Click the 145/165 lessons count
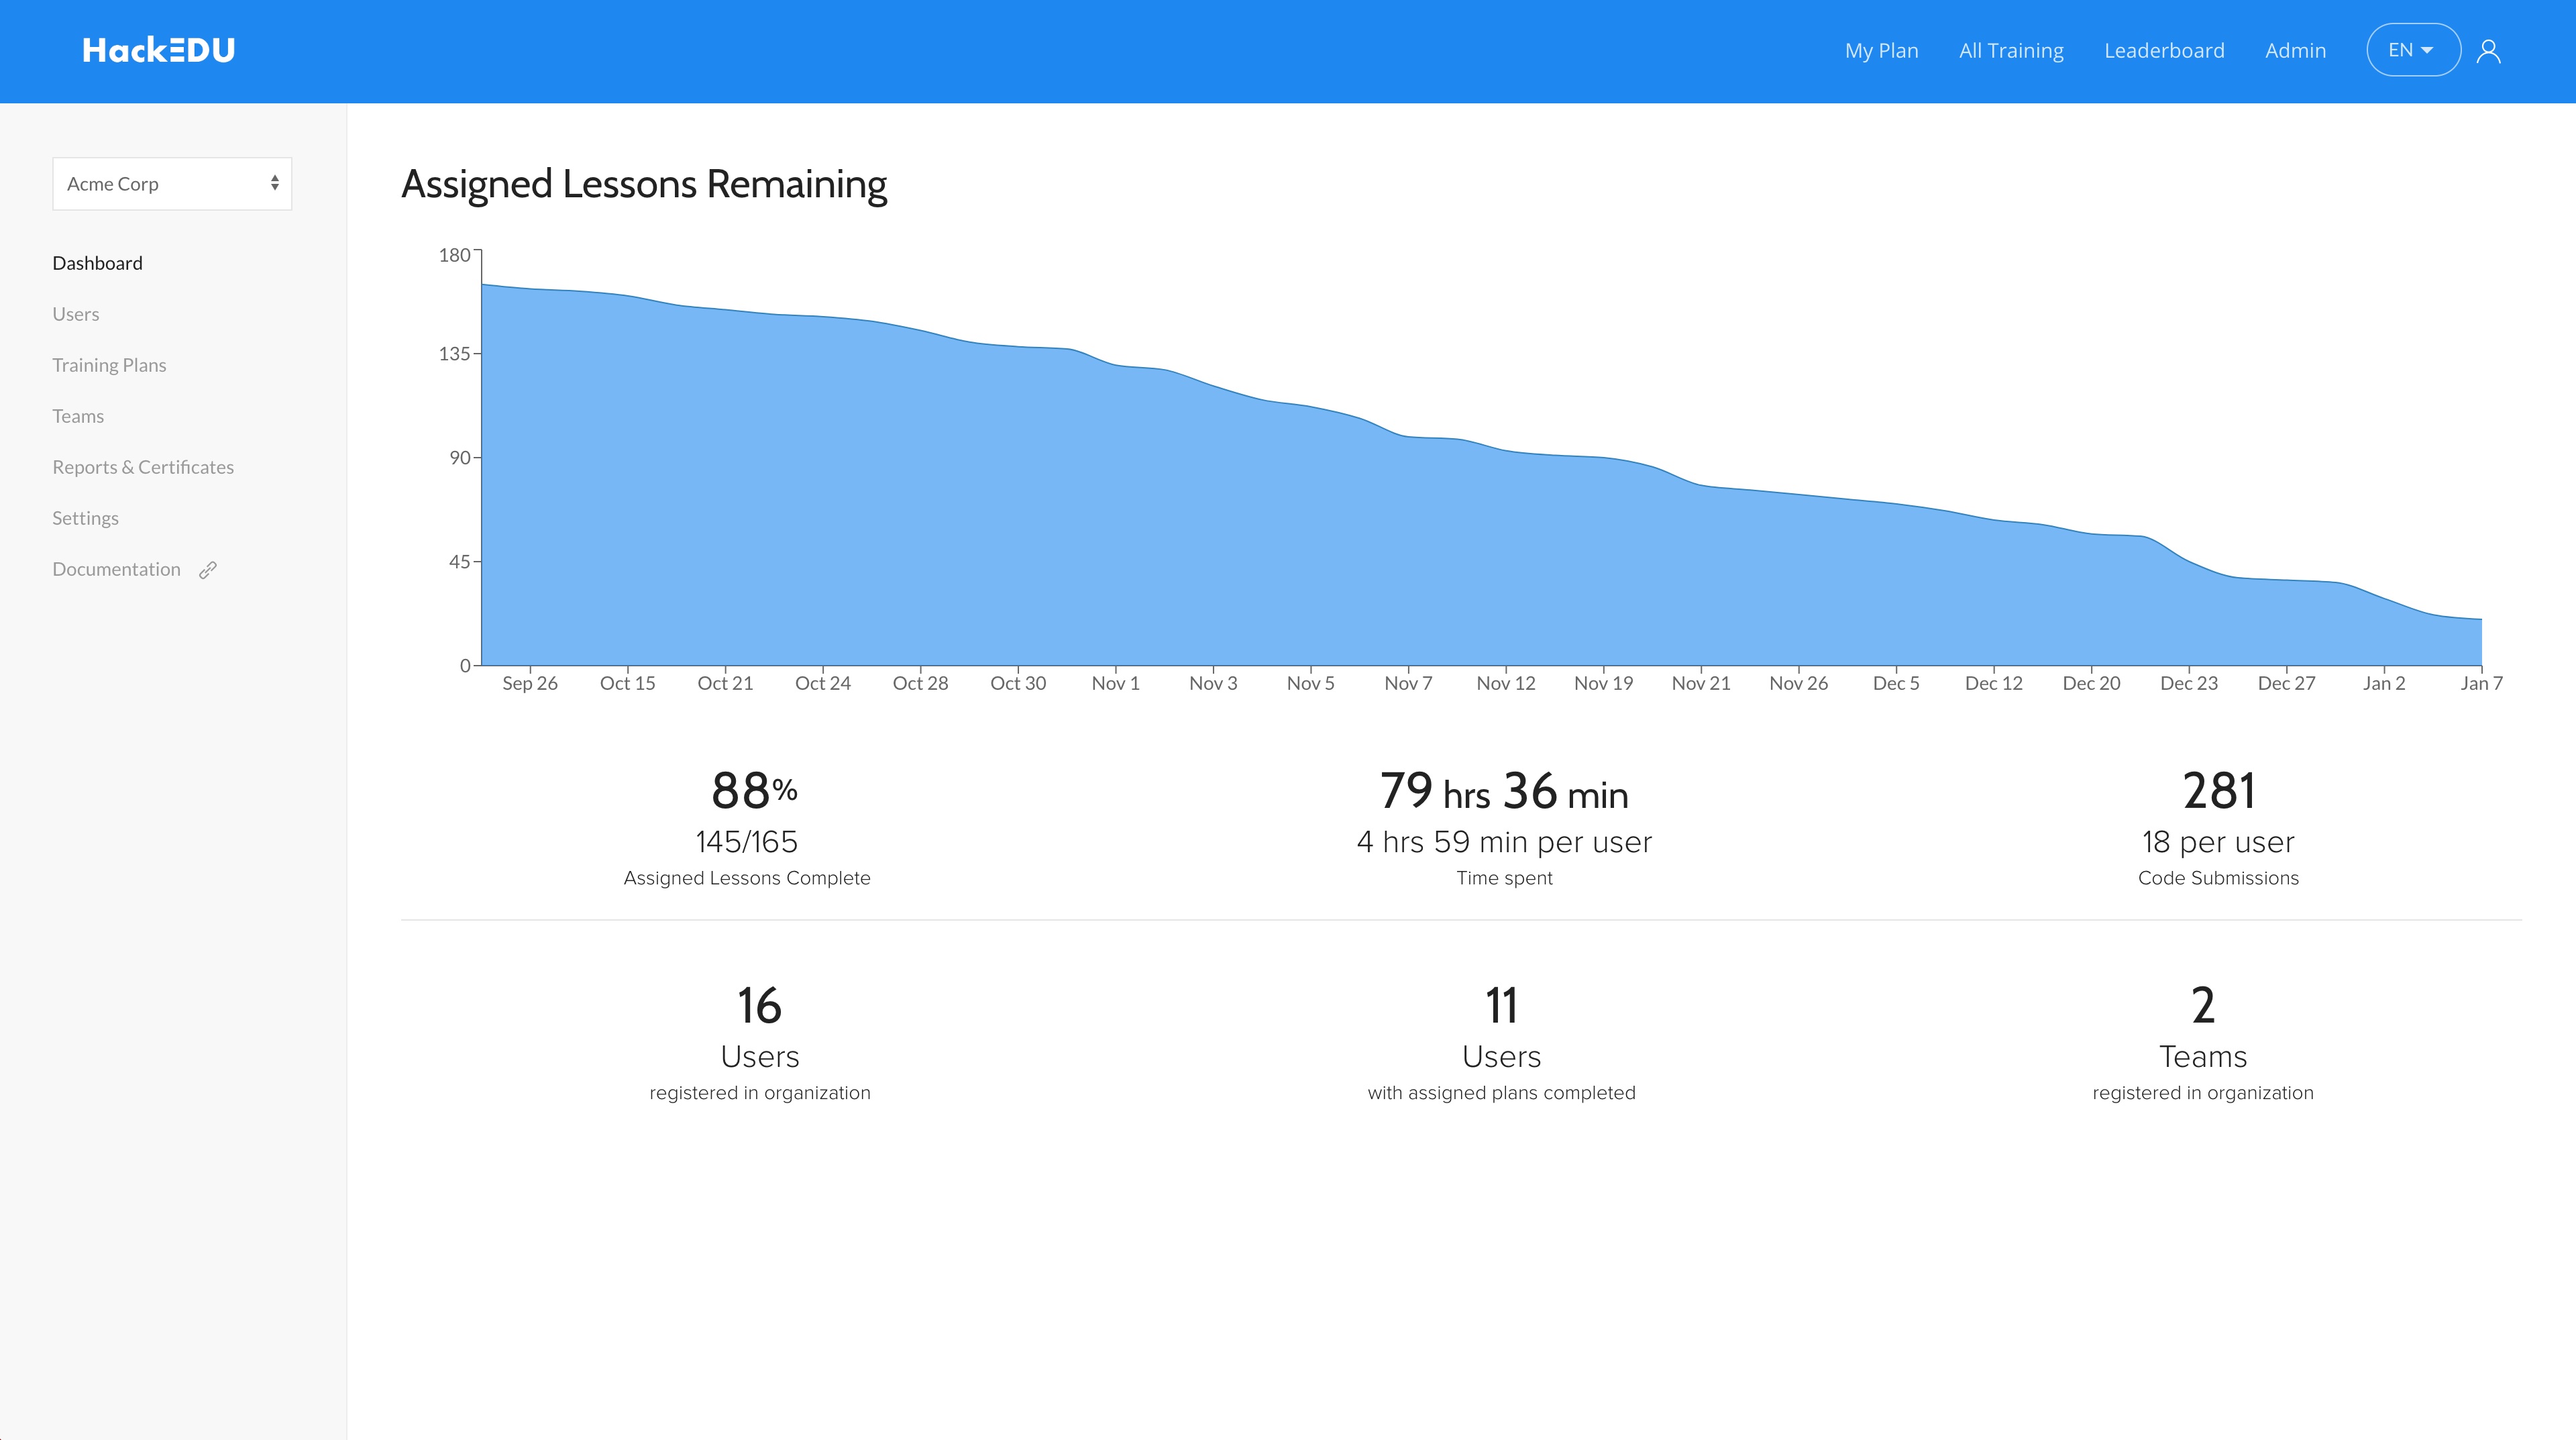This screenshot has height=1440, width=2576. 746,842
